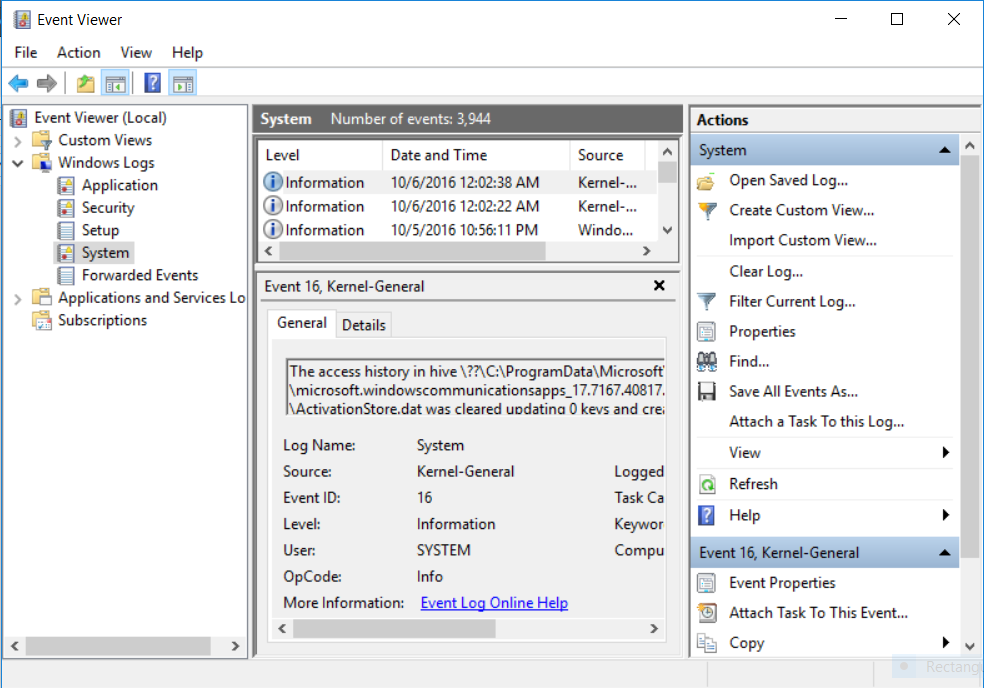Expand the Custom Views node
Viewport: 984px width, 688px height.
(x=18, y=141)
